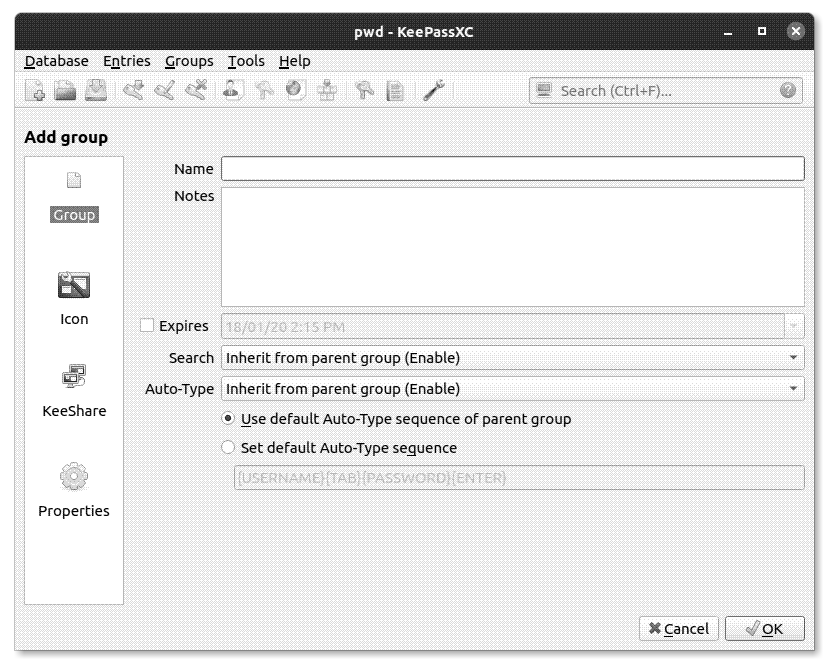Click the Copy password key icon
The width and height of the screenshot is (833, 669).
[x=264, y=90]
